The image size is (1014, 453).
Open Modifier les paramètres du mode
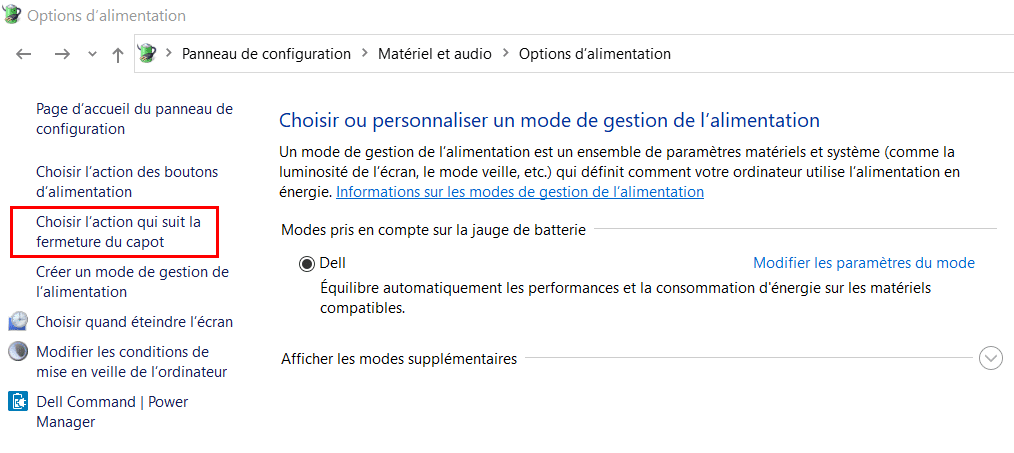(863, 263)
